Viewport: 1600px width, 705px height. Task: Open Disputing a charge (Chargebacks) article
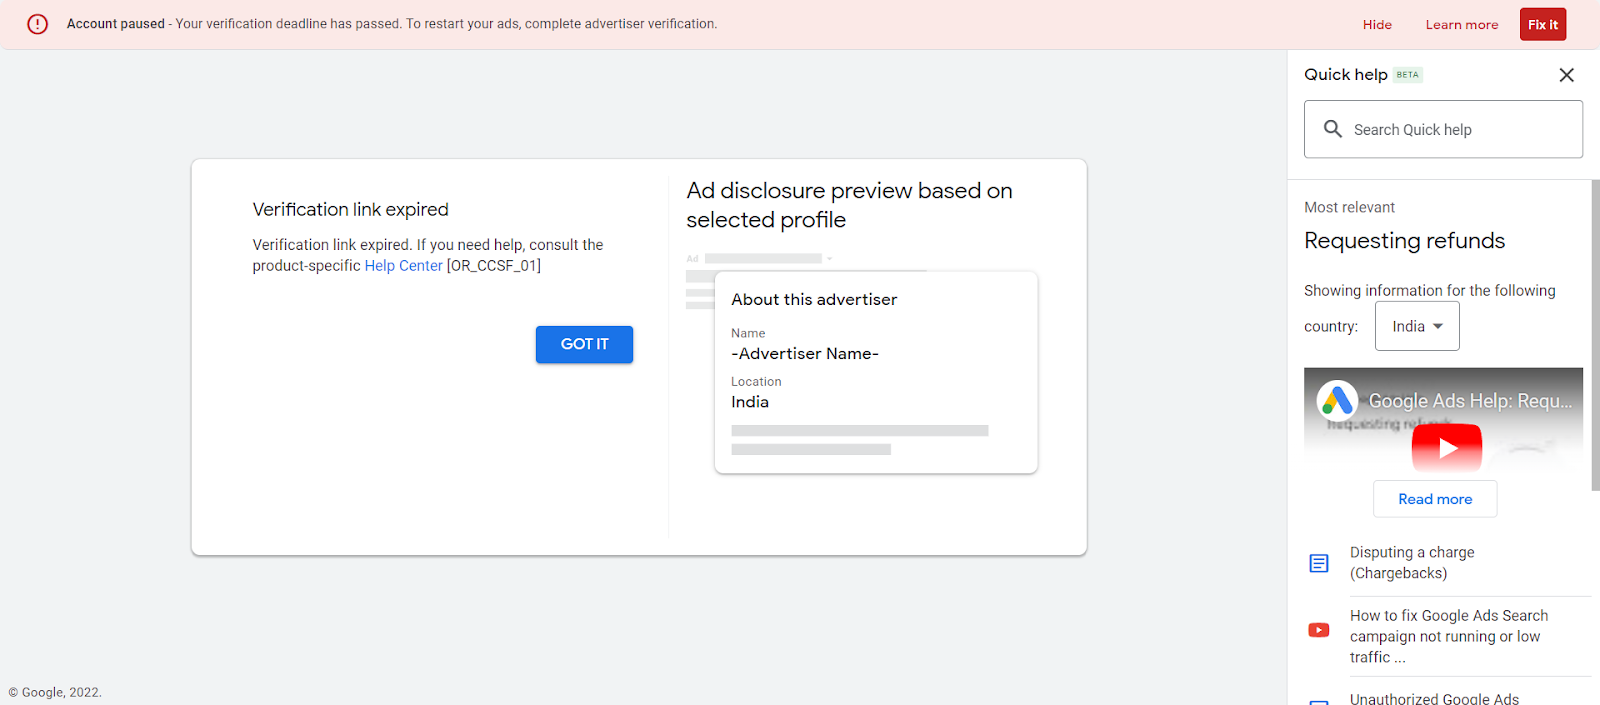[1411, 563]
